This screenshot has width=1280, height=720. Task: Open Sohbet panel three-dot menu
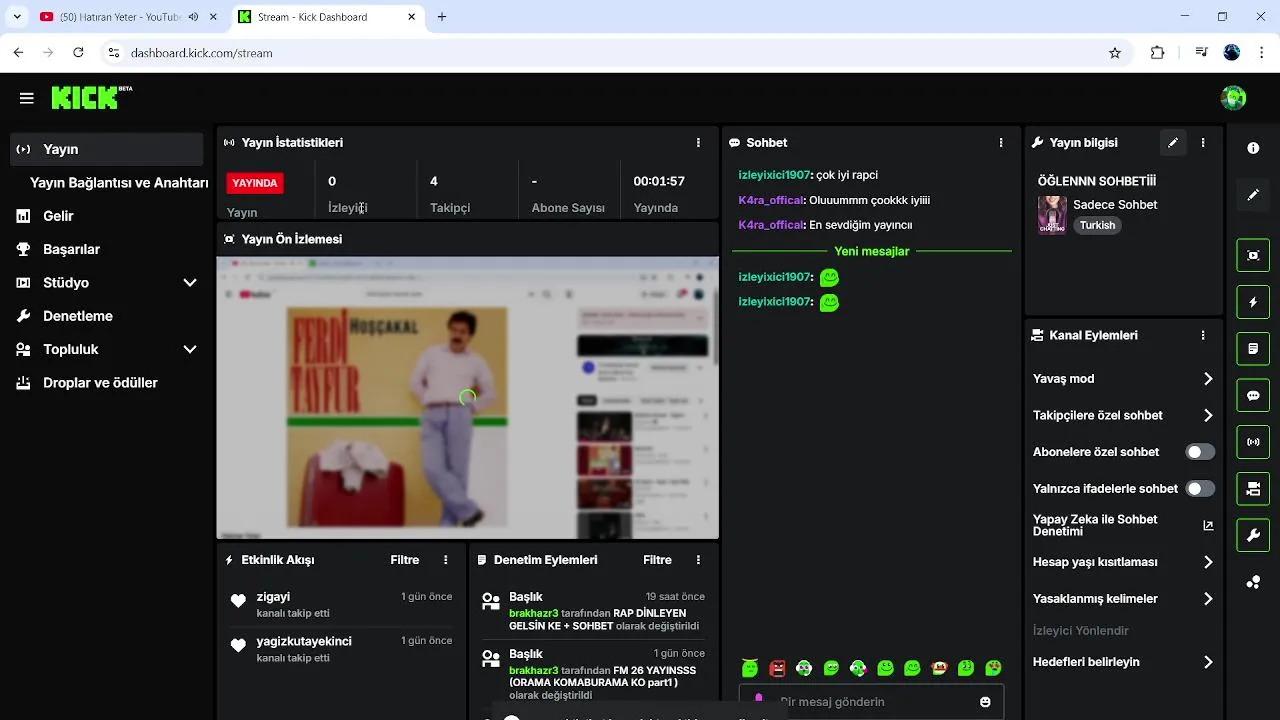(x=1001, y=143)
